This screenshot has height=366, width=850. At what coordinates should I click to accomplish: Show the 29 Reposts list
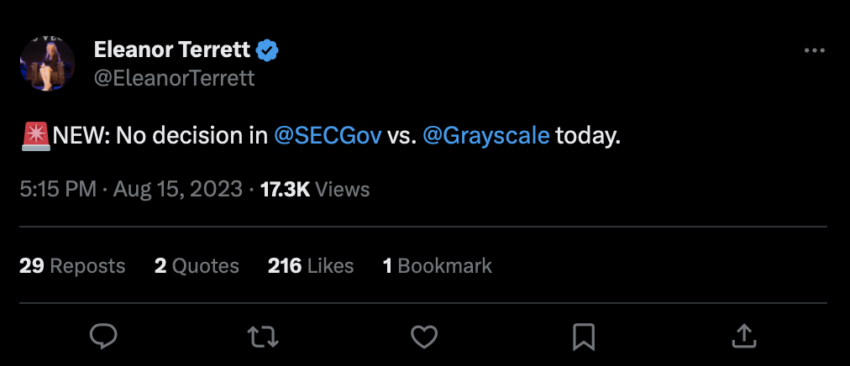tap(72, 266)
